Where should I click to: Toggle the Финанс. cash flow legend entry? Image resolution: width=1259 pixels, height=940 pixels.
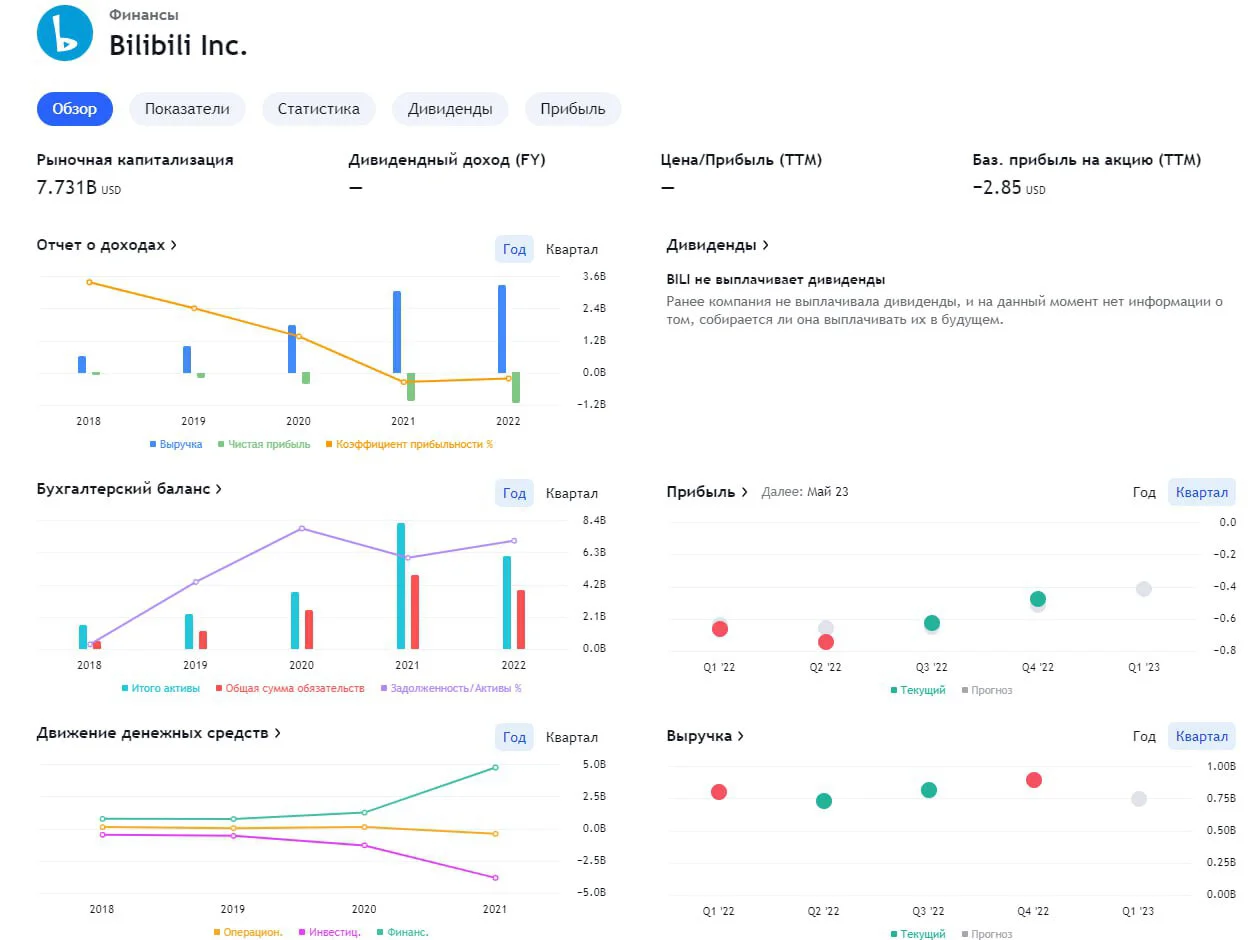[402, 932]
